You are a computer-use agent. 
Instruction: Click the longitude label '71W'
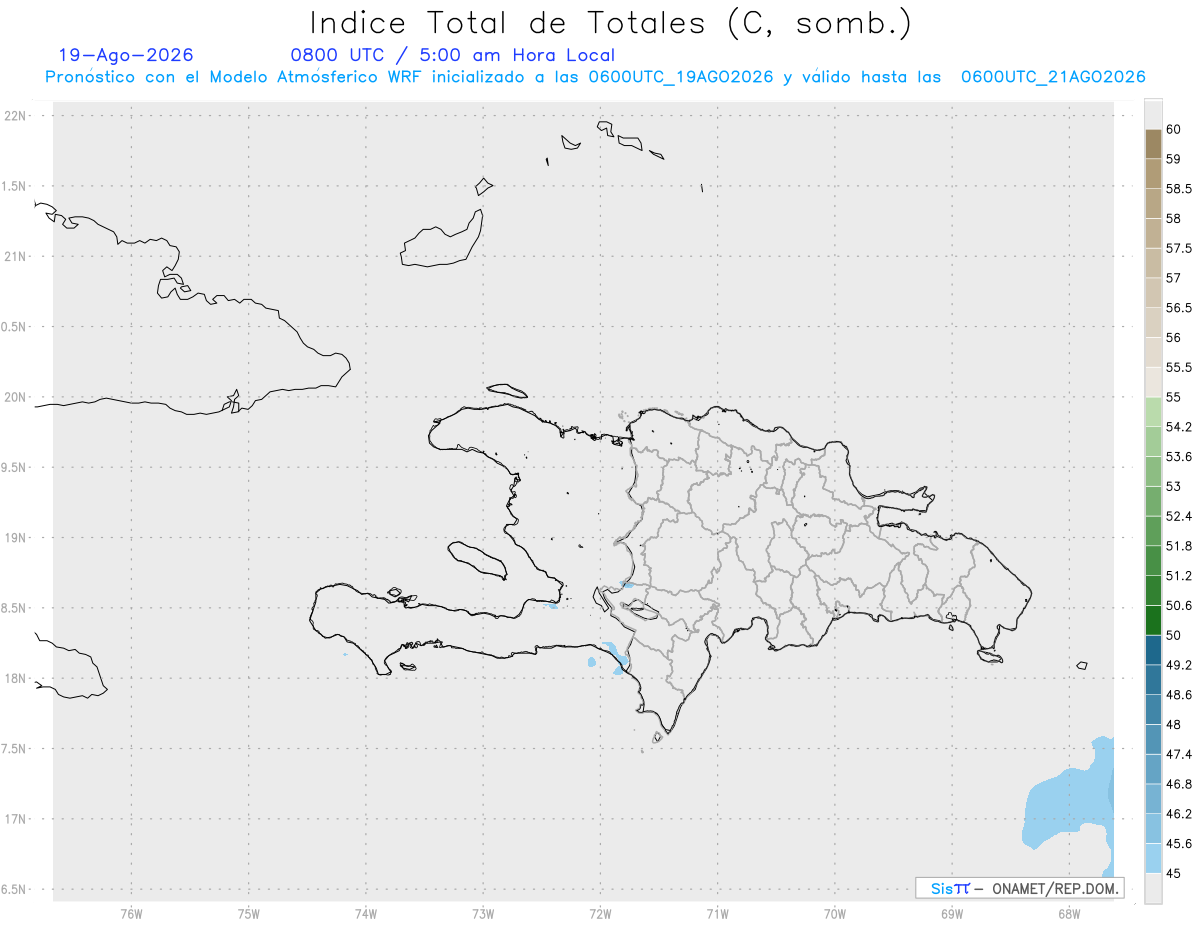coord(717,914)
